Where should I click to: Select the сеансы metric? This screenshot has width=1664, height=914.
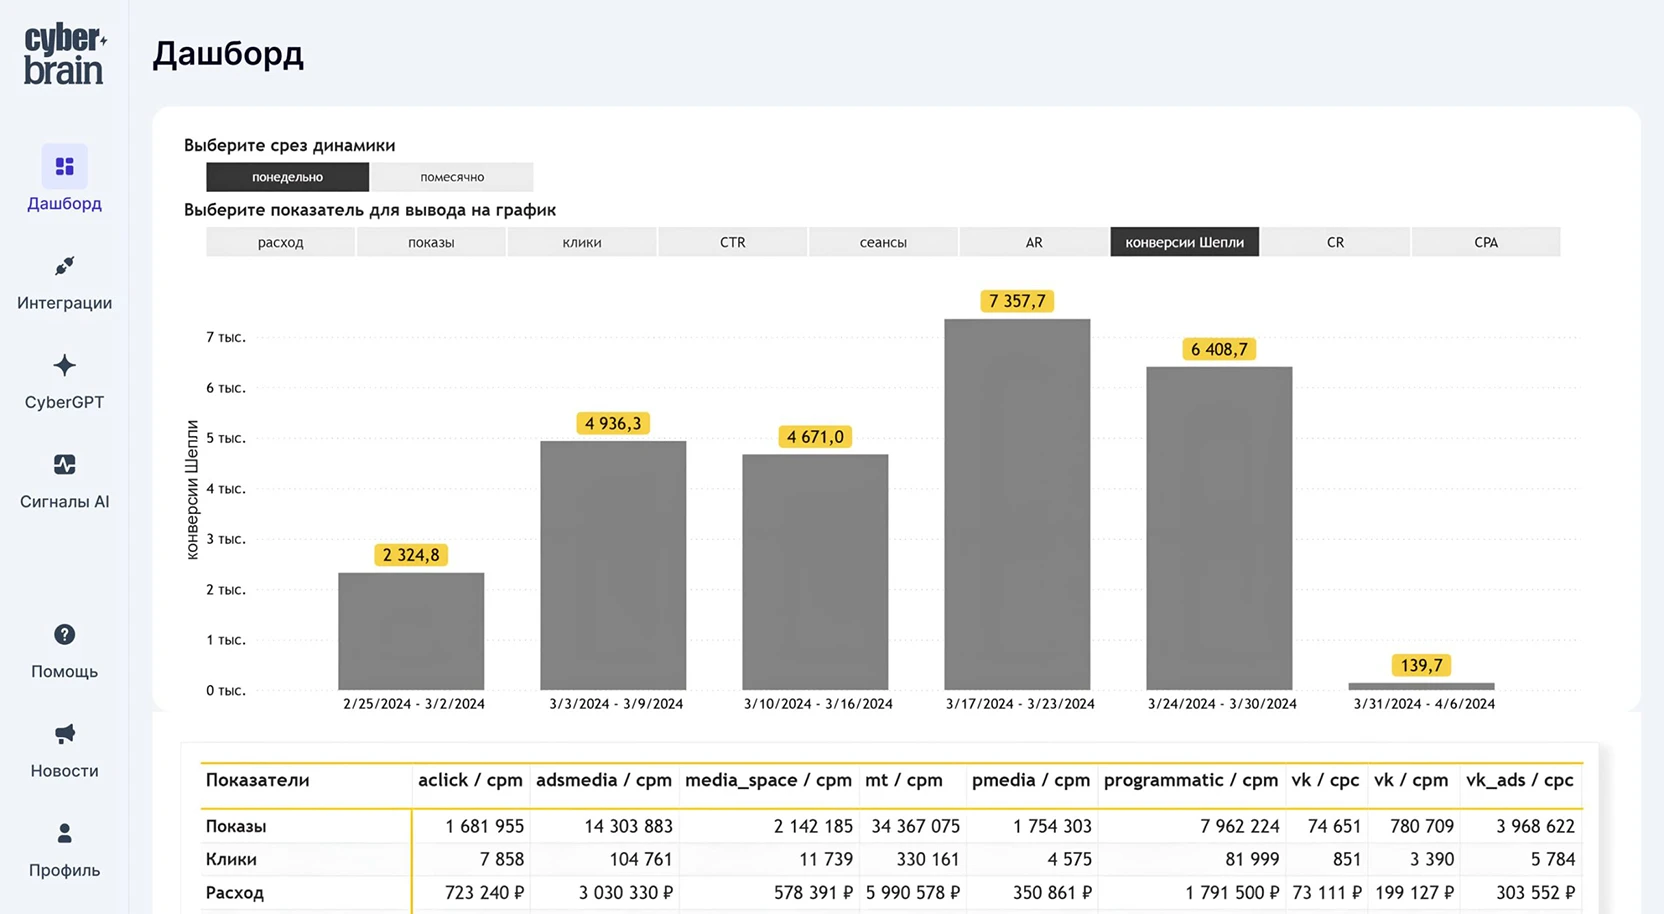883,242
